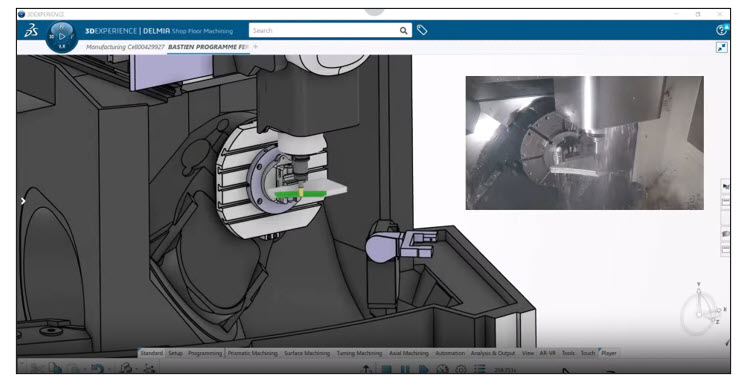Open the 3DEXPERIENCE compass
Screen dimensions: 744x387
[x=62, y=37]
